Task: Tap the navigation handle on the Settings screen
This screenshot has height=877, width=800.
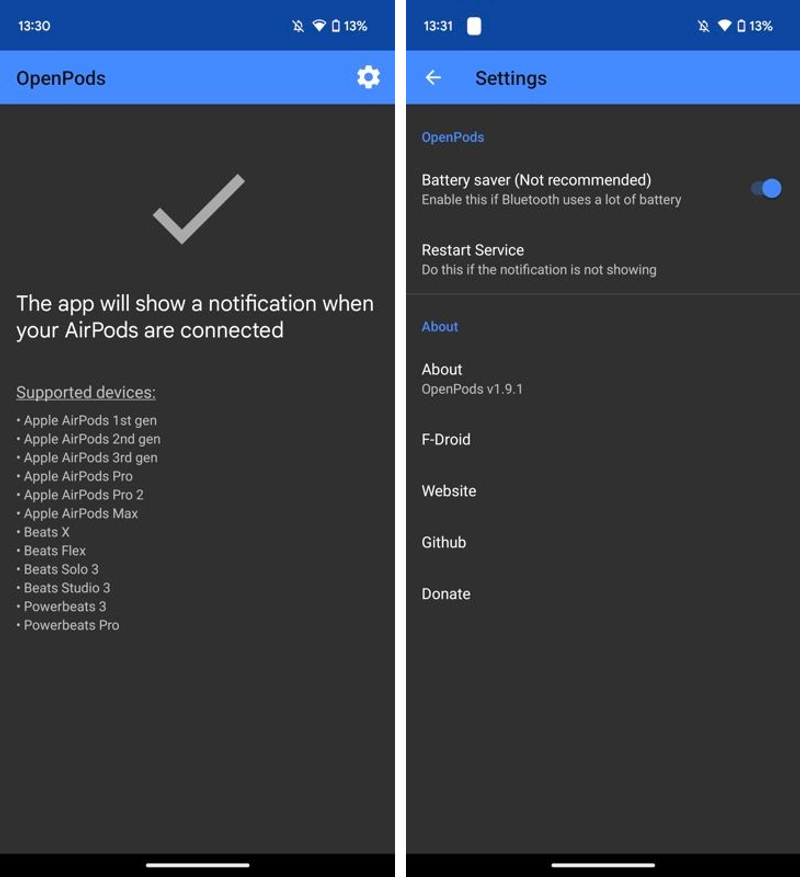Action: [x=603, y=865]
